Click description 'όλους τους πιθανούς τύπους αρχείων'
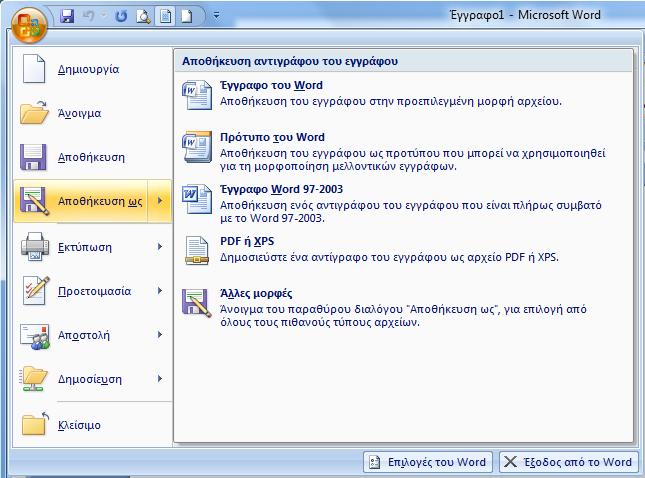Image resolution: width=645 pixels, height=478 pixels. (320, 322)
